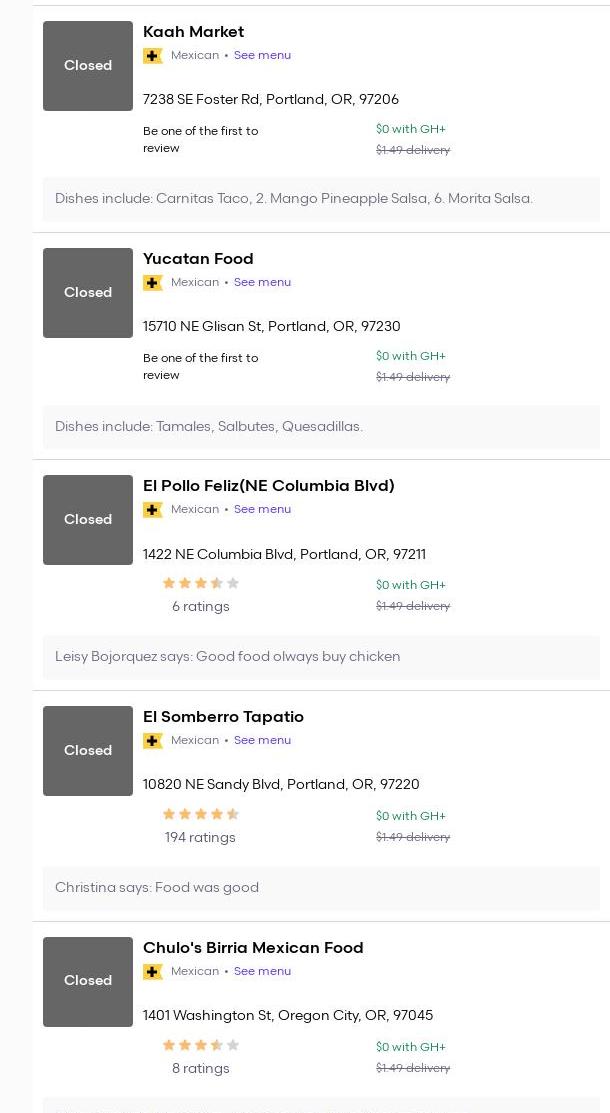Click the Closed thumbnail for El Somberro Tapatio
The height and width of the screenshot is (1113, 610).
tap(88, 751)
